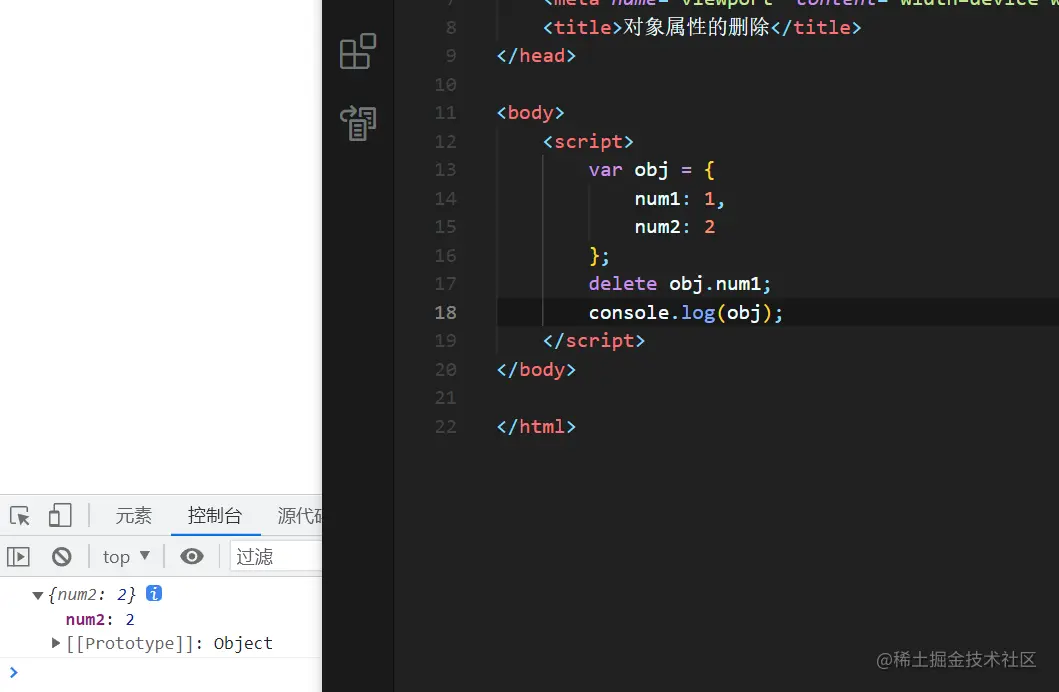The image size is (1059, 692).
Task: Click line number 13 in the editor gutter
Action: [446, 169]
